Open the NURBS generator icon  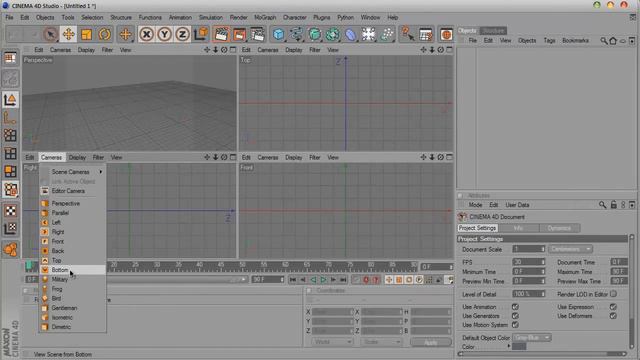(x=315, y=34)
